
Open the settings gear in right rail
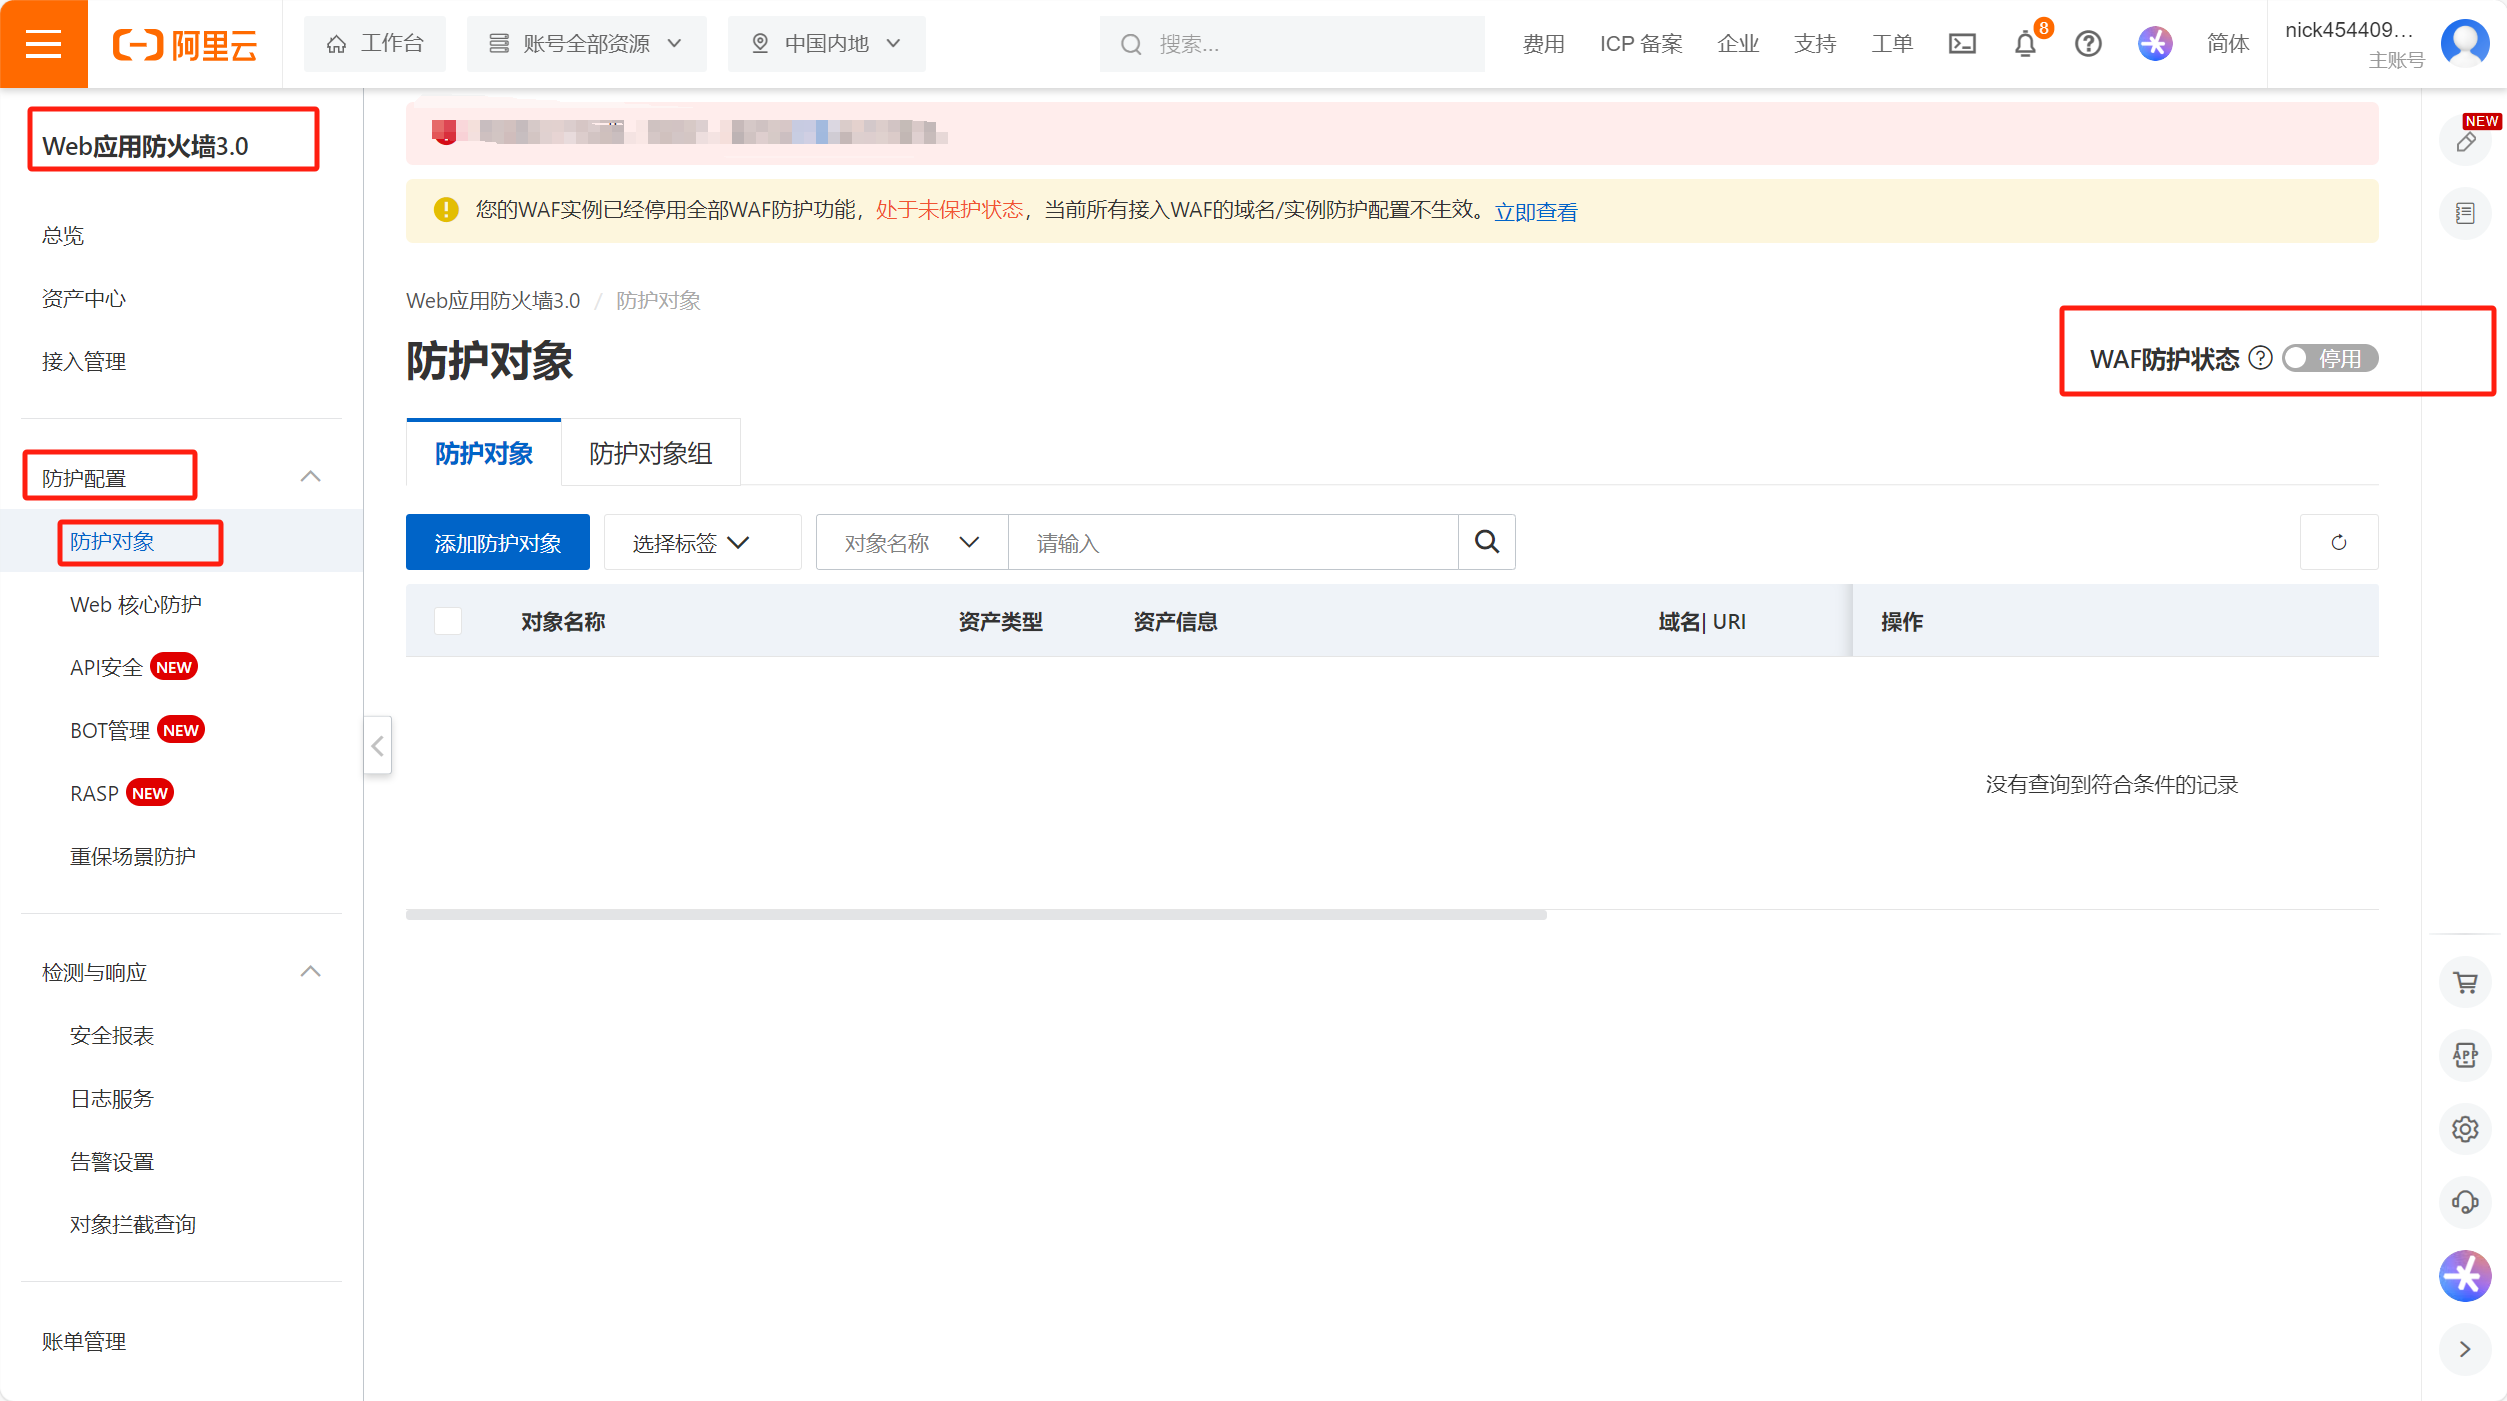(x=2465, y=1129)
